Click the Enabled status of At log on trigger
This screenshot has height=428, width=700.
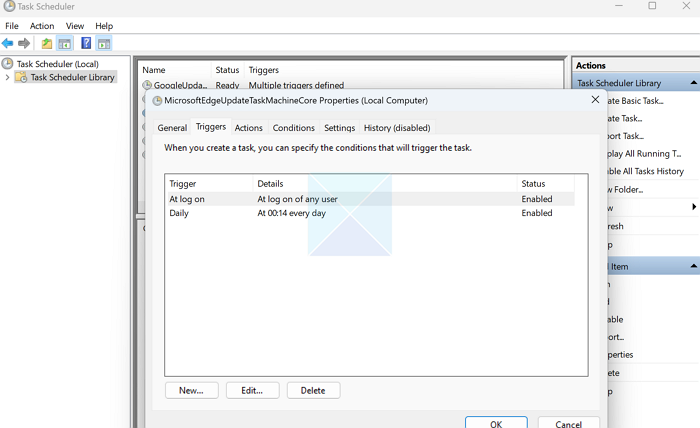click(x=537, y=199)
